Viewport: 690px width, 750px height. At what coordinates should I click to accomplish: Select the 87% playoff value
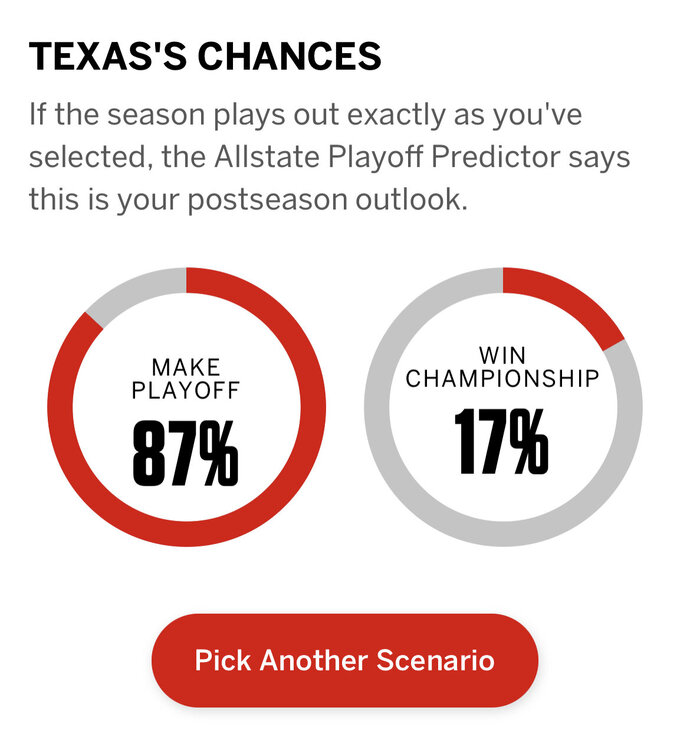click(x=186, y=452)
